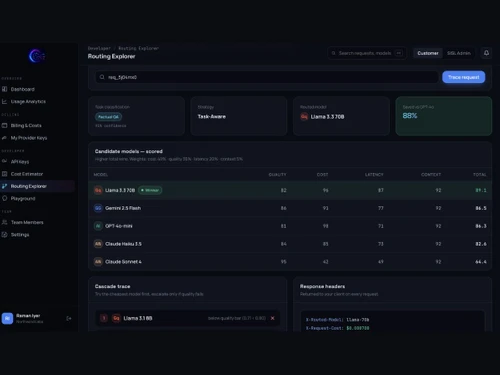Image resolution: width=500 pixels, height=375 pixels.
Task: Click the Cost column header
Action: (x=322, y=175)
